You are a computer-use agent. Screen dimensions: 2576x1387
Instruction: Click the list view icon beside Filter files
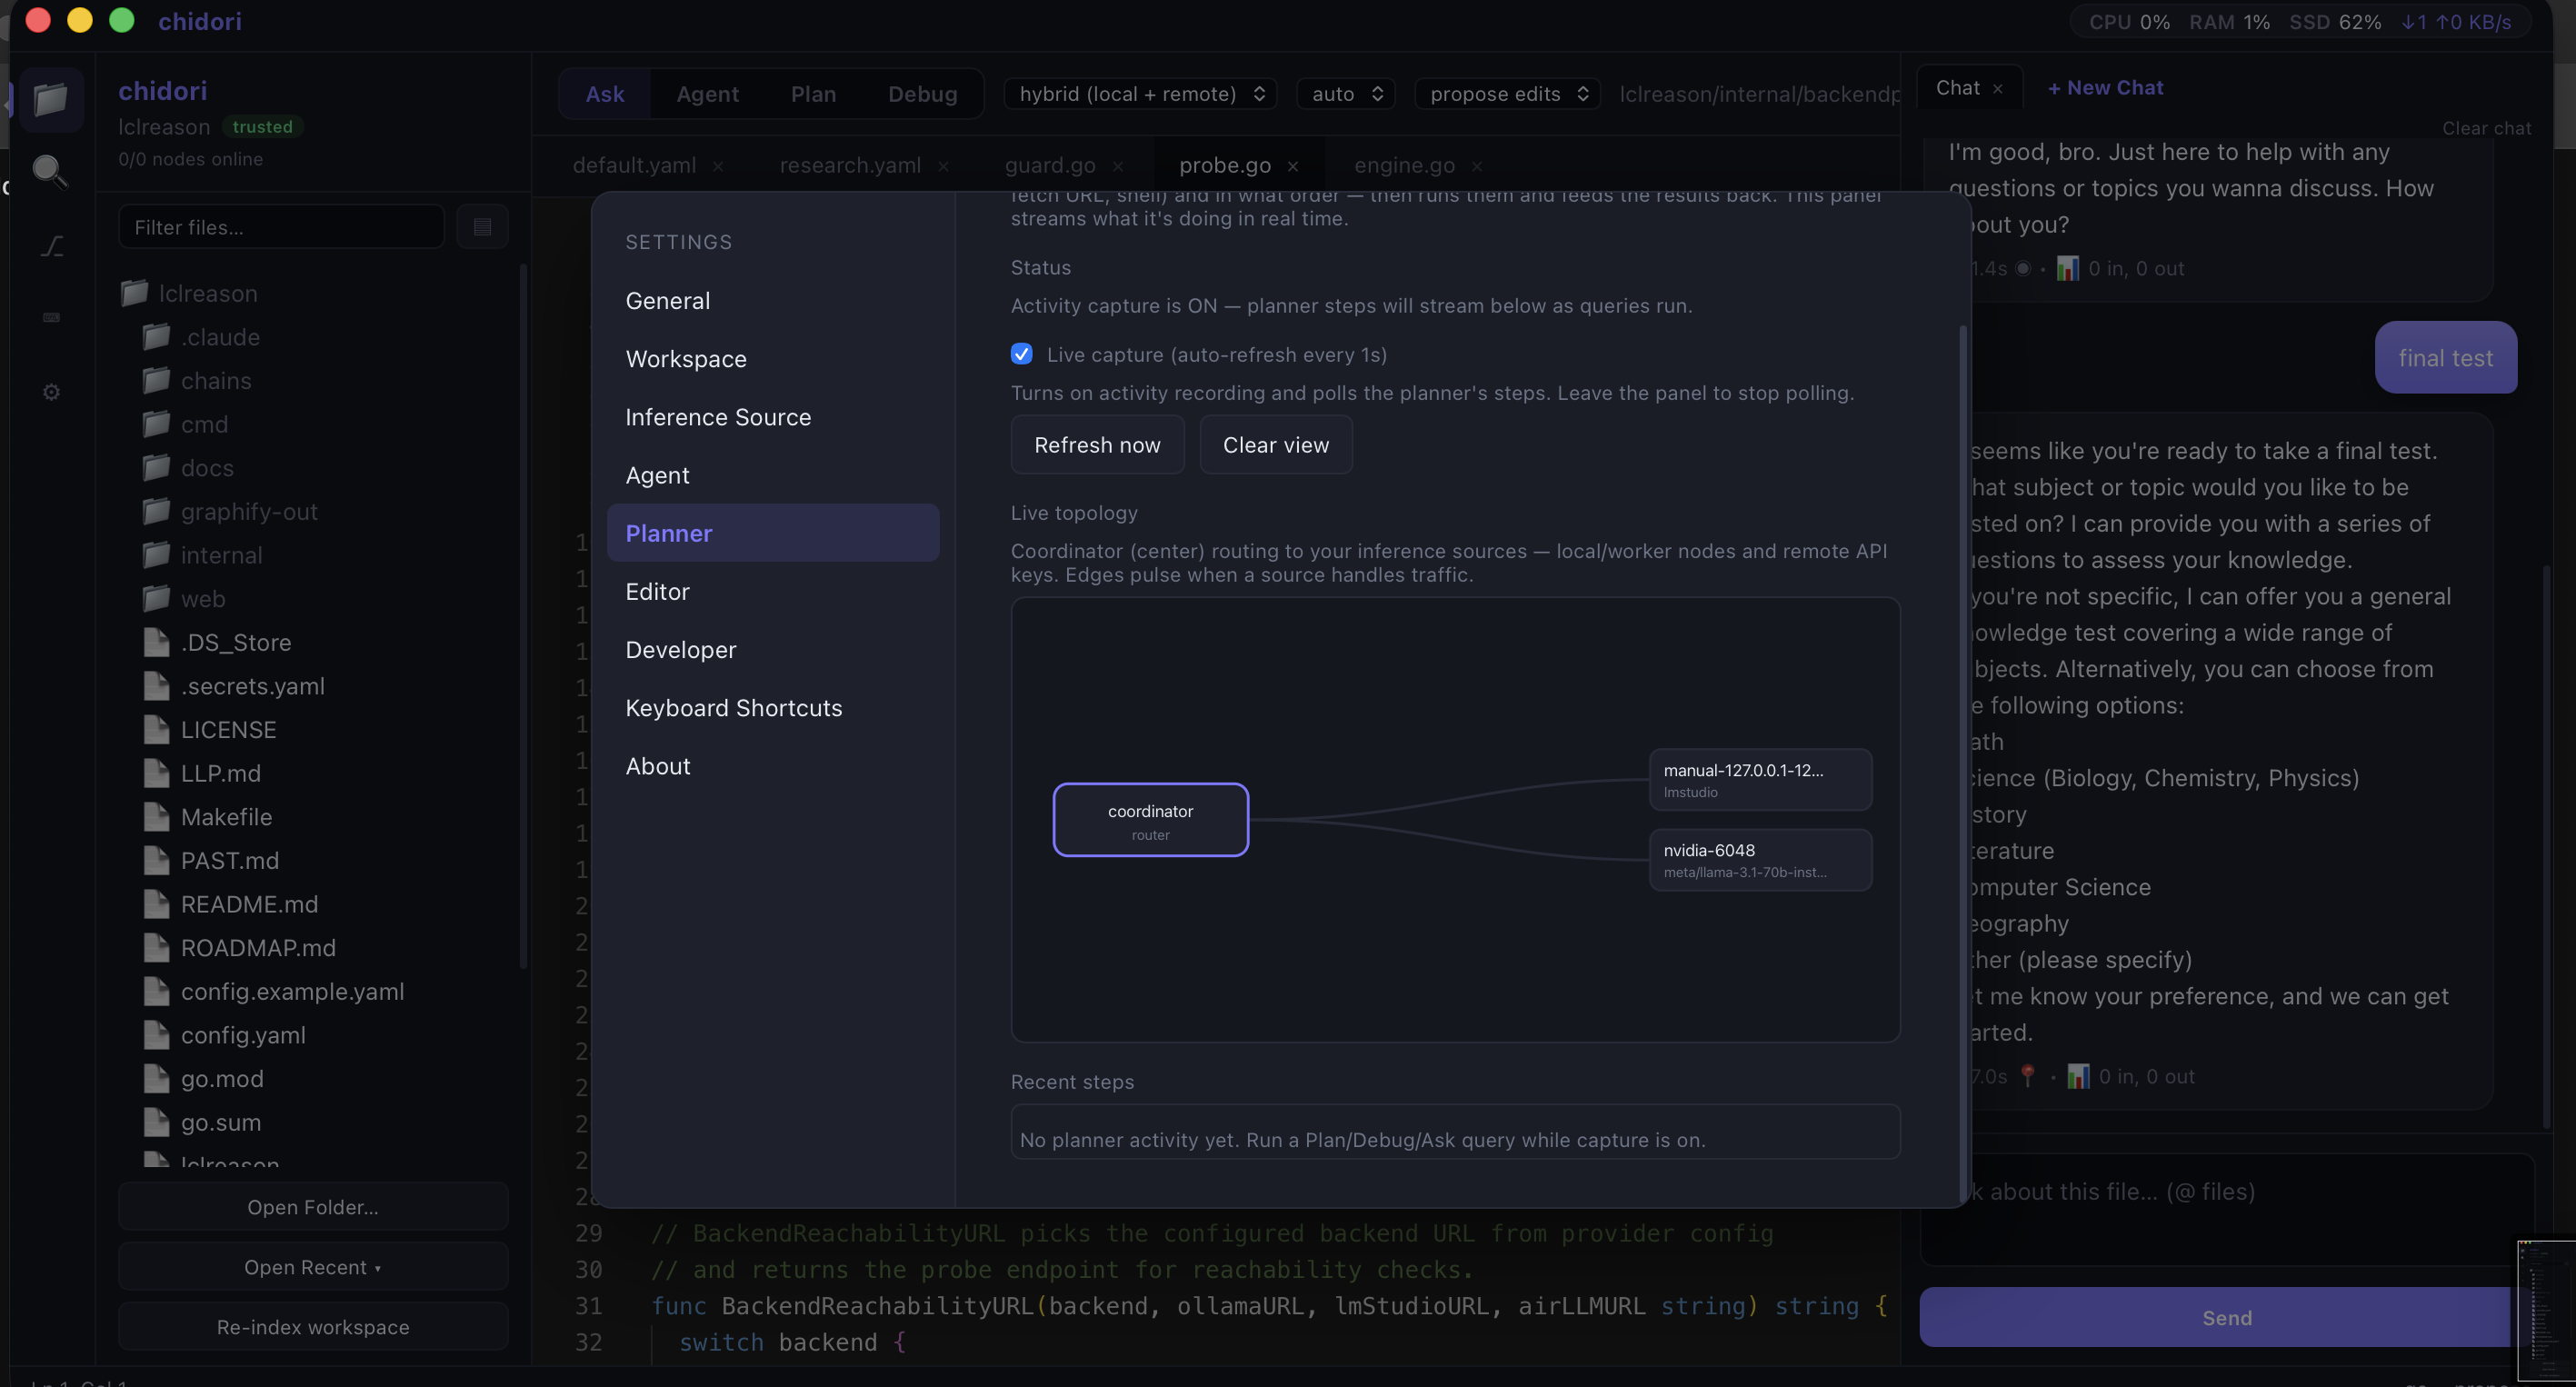click(482, 227)
